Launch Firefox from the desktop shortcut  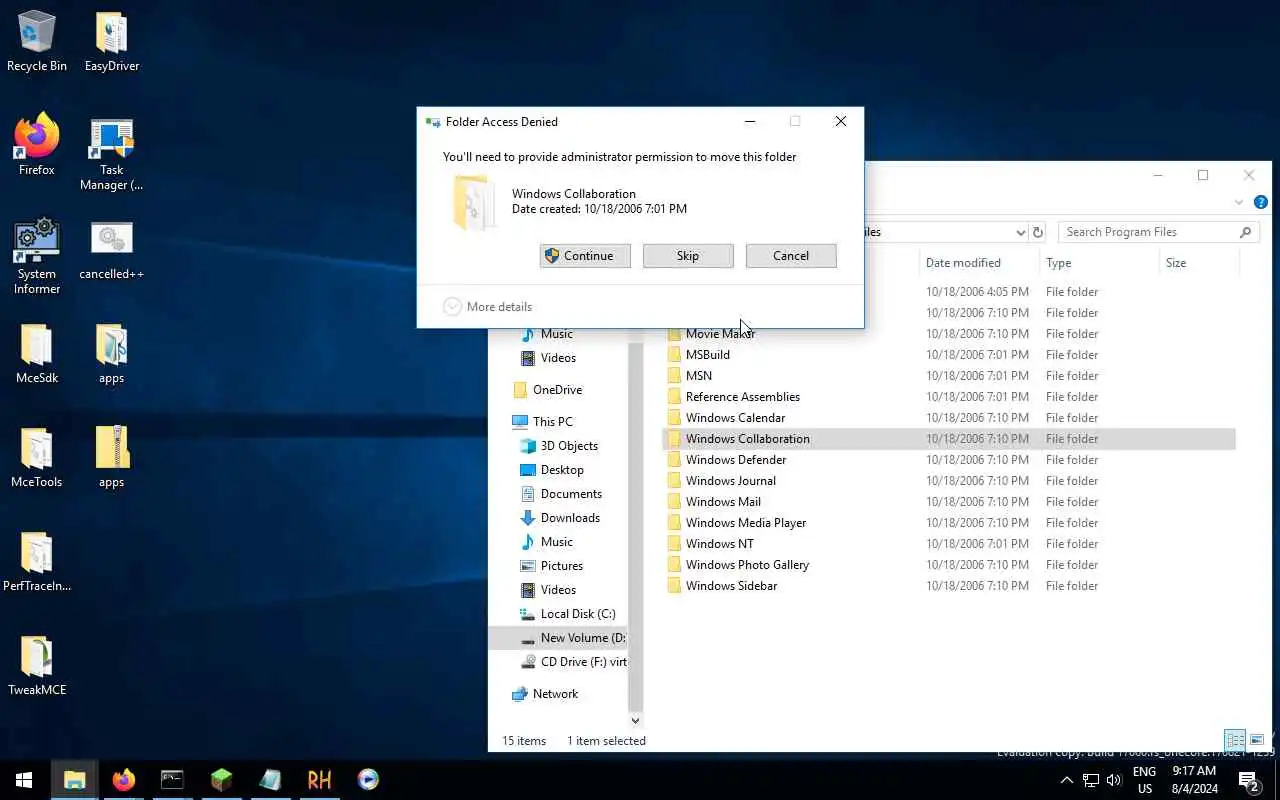37,145
